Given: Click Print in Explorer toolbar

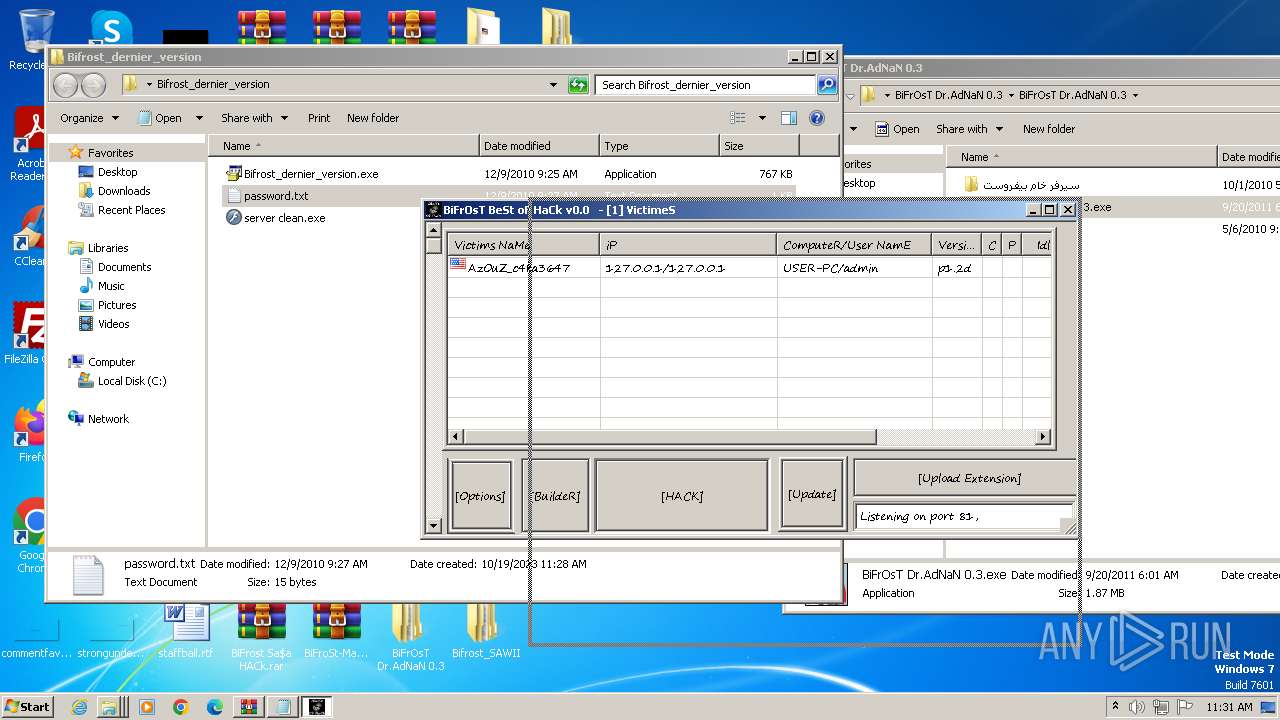Looking at the screenshot, I should pyautogui.click(x=319, y=118).
